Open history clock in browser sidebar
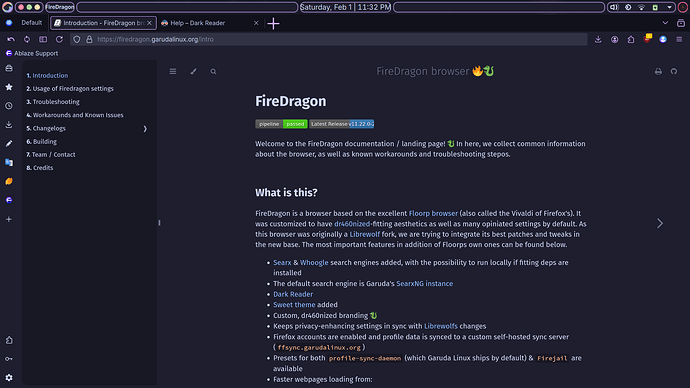Screen dimensions: 690x388 (9, 106)
